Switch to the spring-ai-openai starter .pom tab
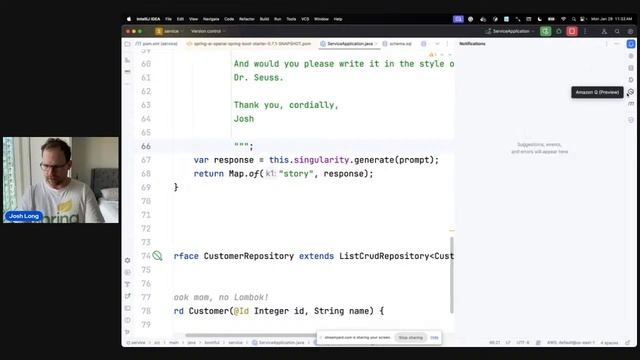Screen dimensions: 640x360 [x=249, y=44]
